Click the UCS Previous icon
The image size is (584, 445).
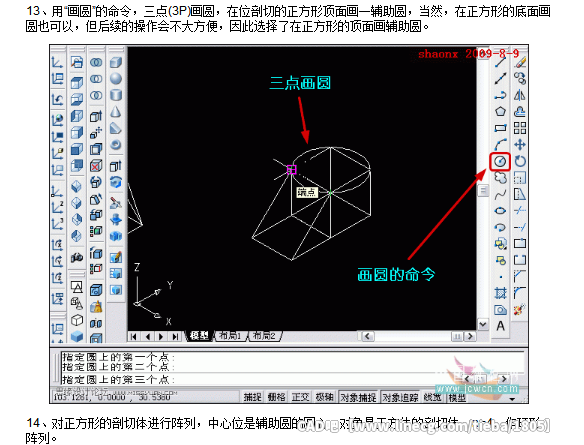tap(57, 99)
